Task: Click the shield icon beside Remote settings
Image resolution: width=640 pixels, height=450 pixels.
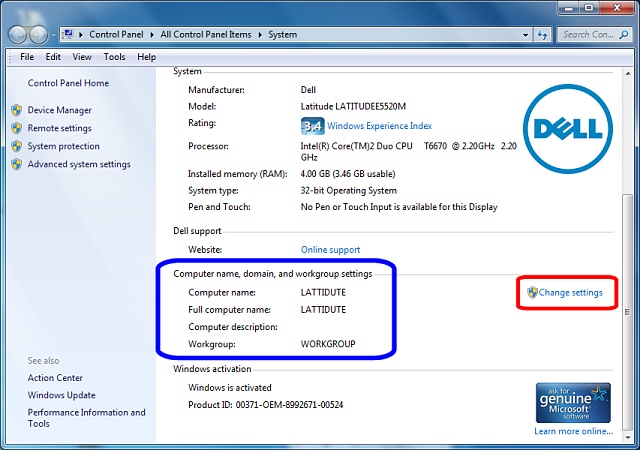Action: coord(17,128)
